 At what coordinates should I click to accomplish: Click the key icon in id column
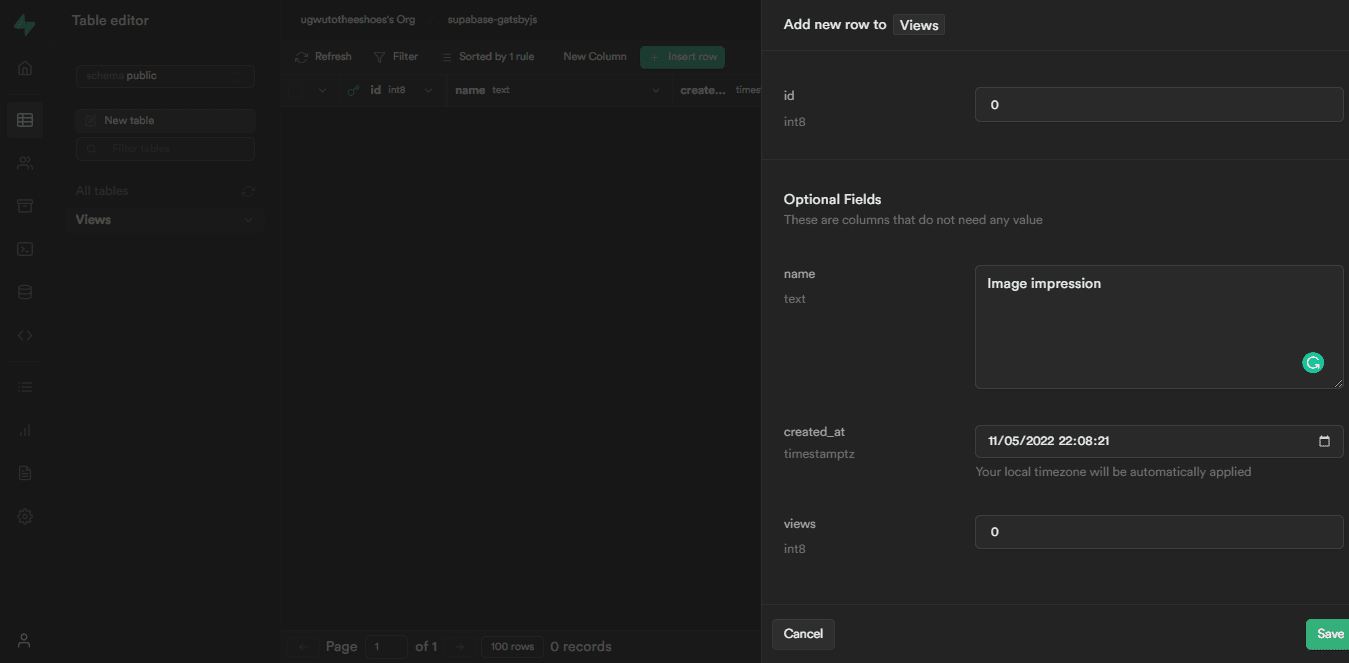point(353,90)
